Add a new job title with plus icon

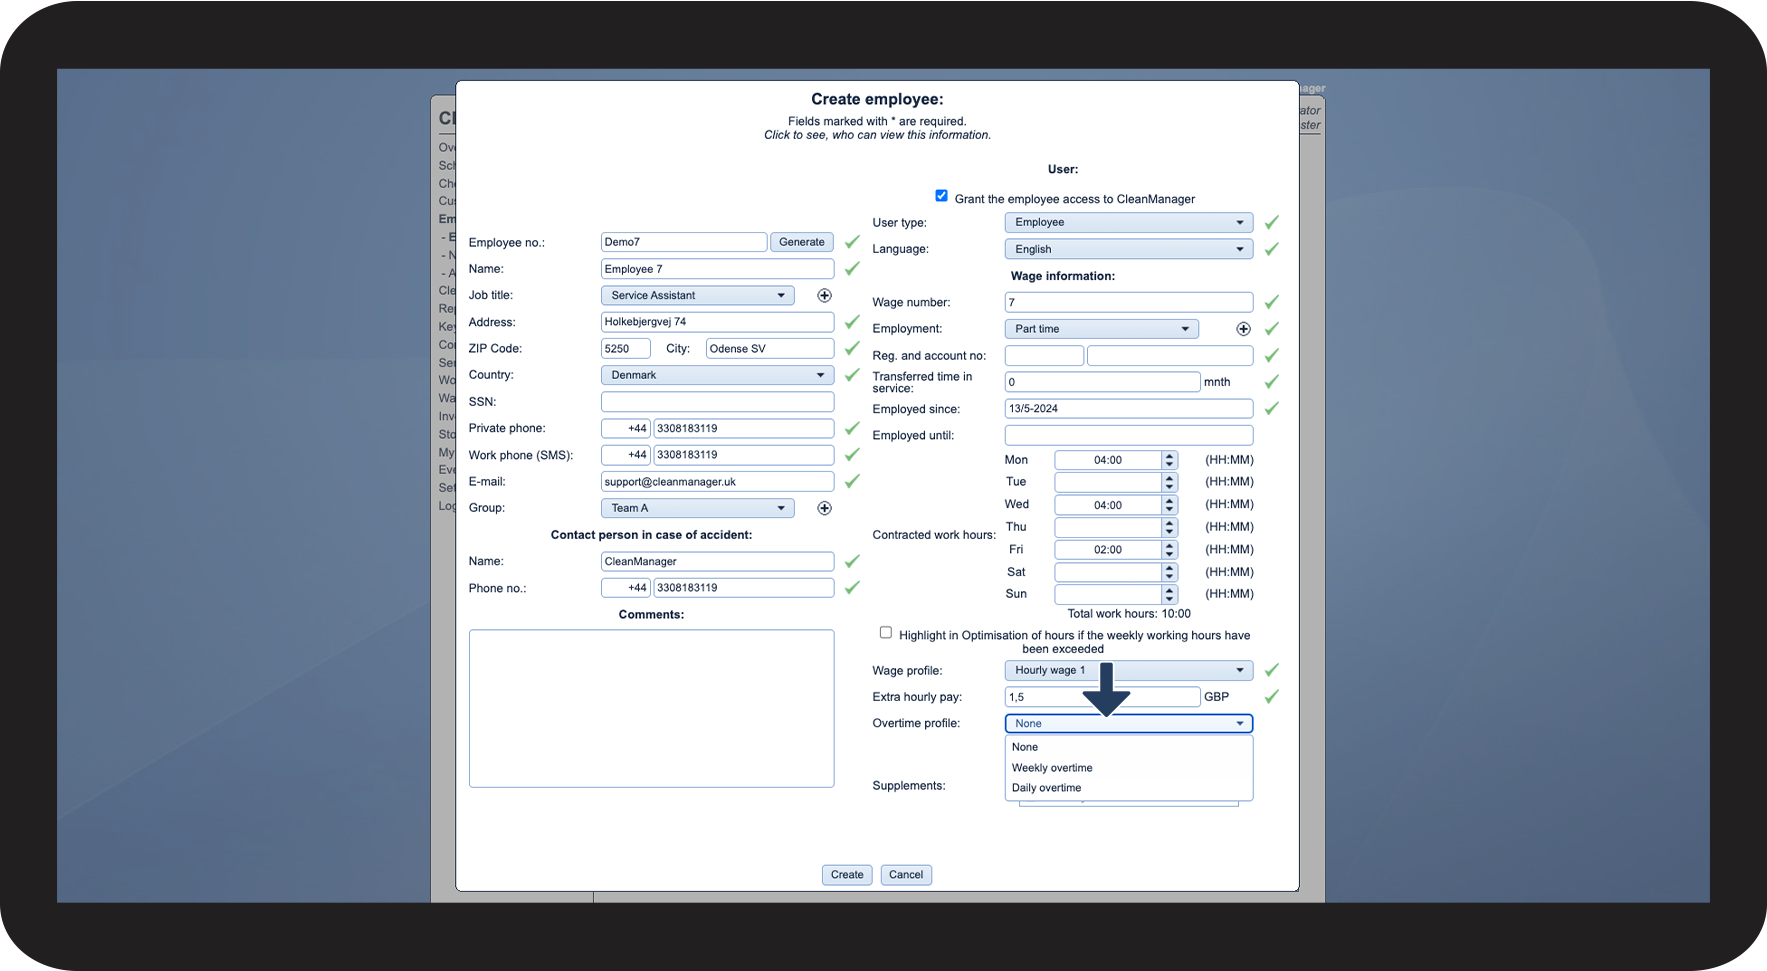tap(824, 295)
